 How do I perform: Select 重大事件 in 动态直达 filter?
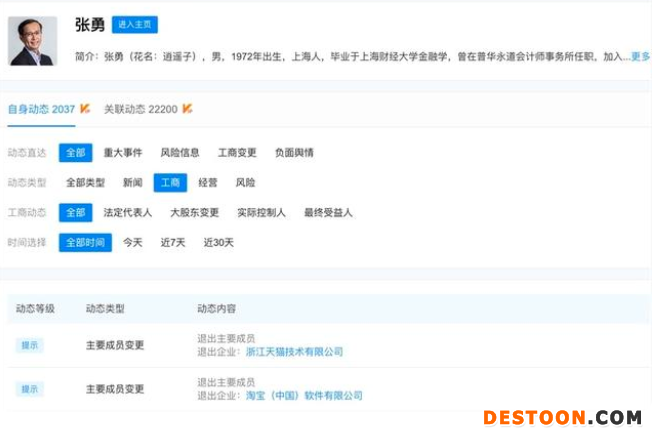point(123,153)
